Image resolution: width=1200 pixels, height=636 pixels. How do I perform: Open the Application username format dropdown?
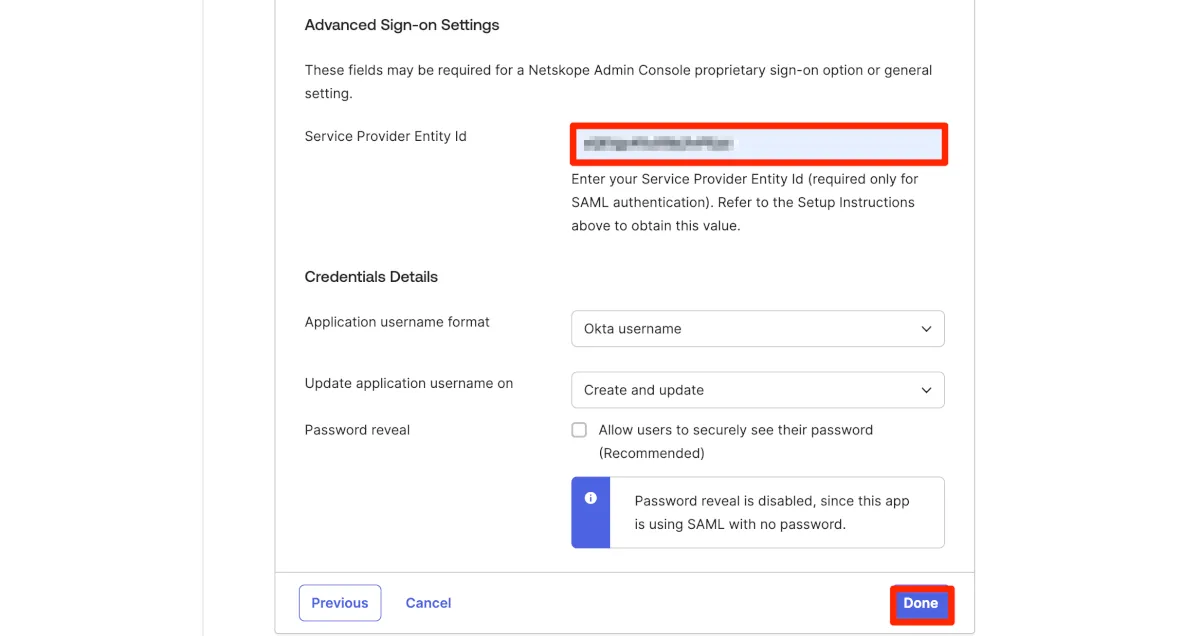(x=757, y=329)
